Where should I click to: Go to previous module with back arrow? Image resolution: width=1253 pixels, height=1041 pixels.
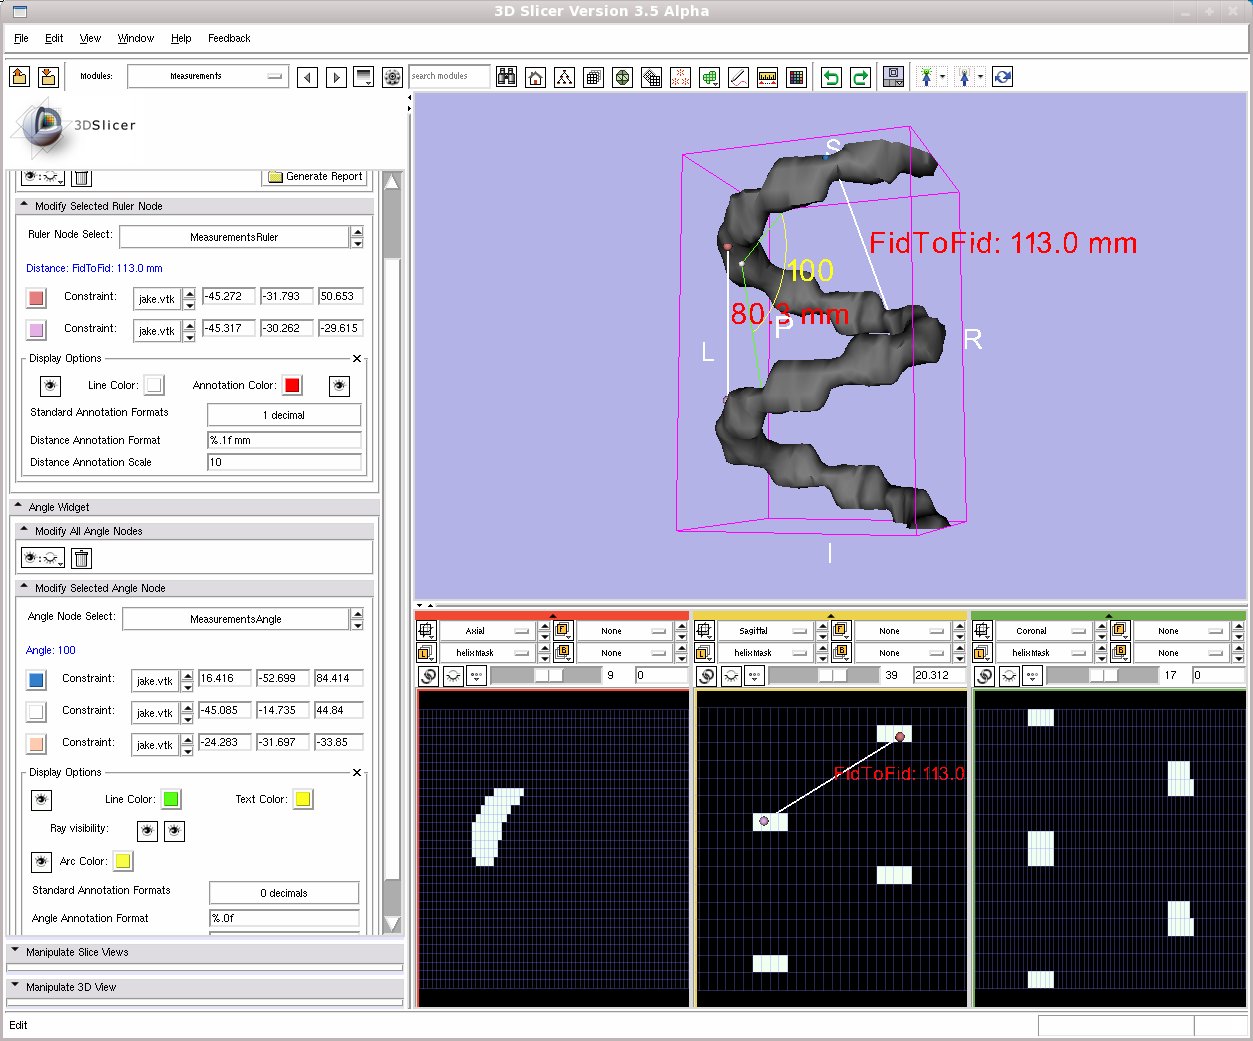pyautogui.click(x=308, y=77)
